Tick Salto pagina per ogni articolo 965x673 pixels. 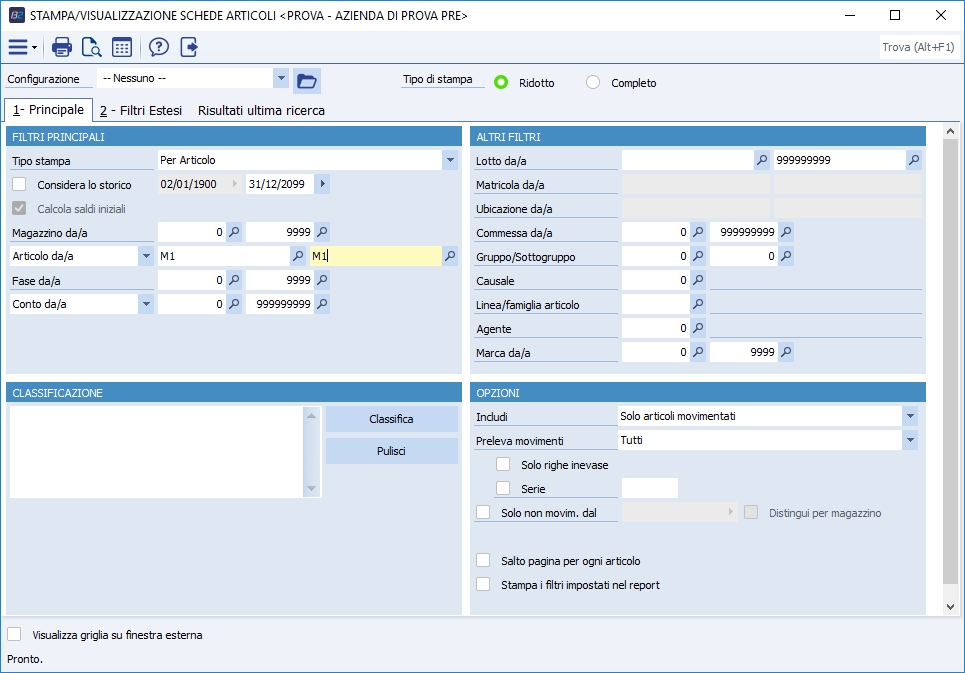pyautogui.click(x=484, y=561)
